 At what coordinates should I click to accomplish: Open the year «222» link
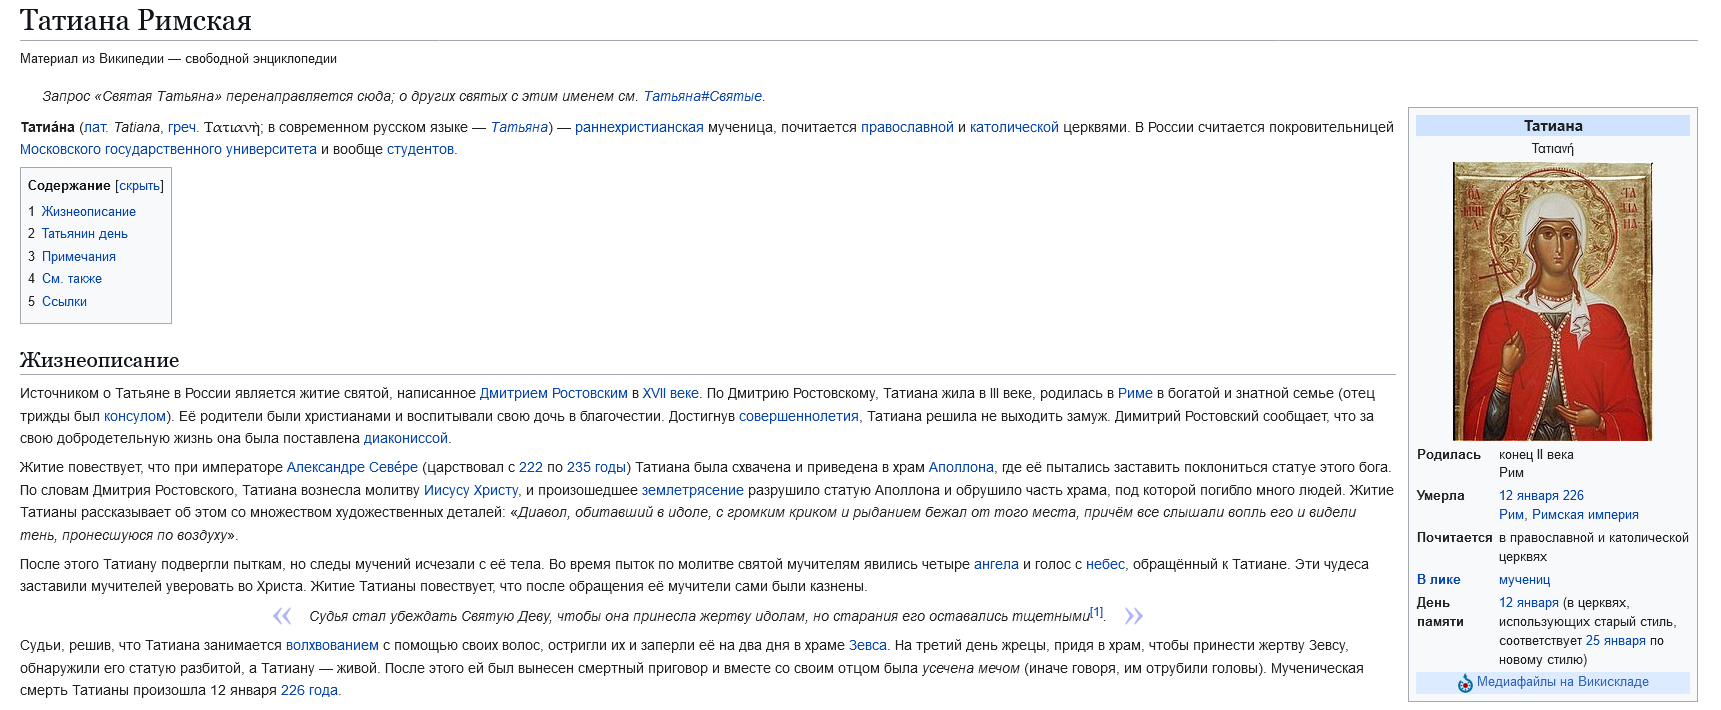pyautogui.click(x=530, y=468)
